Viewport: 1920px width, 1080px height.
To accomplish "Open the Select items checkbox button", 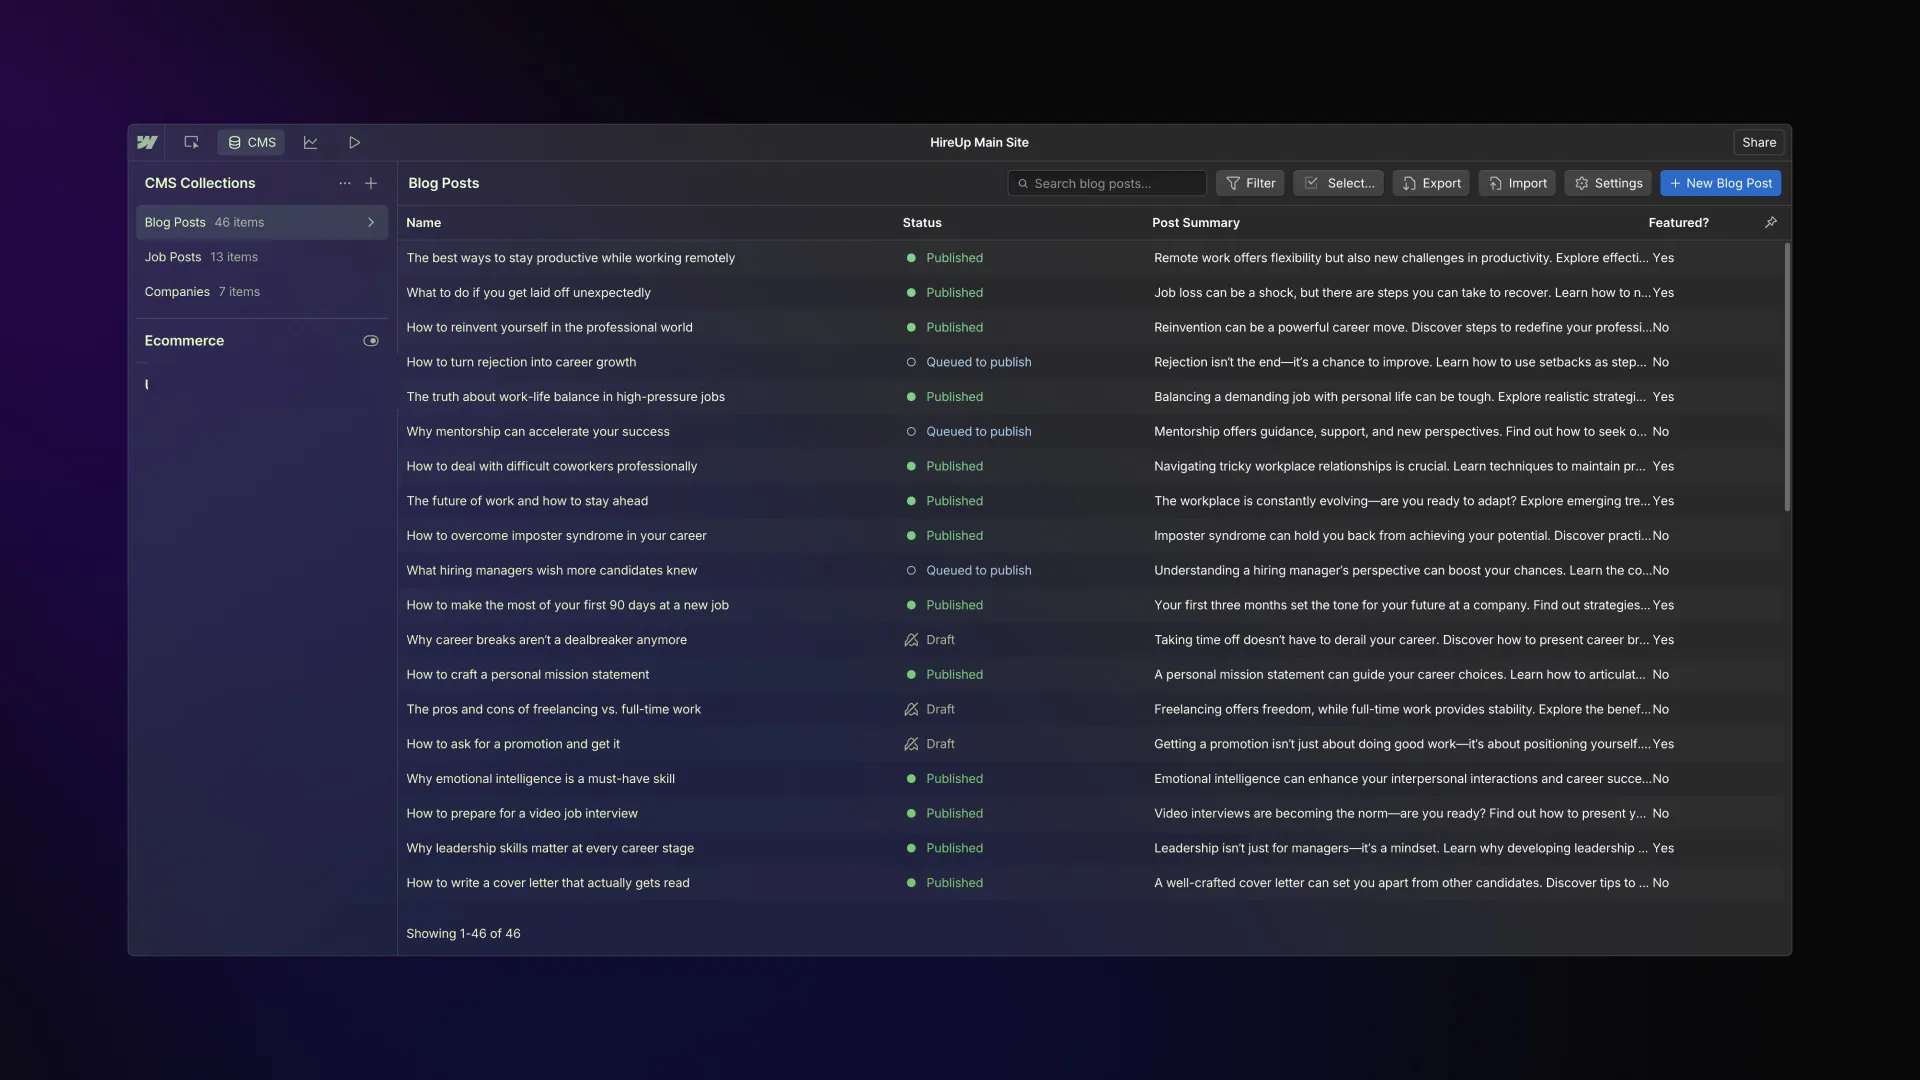I will 1338,183.
